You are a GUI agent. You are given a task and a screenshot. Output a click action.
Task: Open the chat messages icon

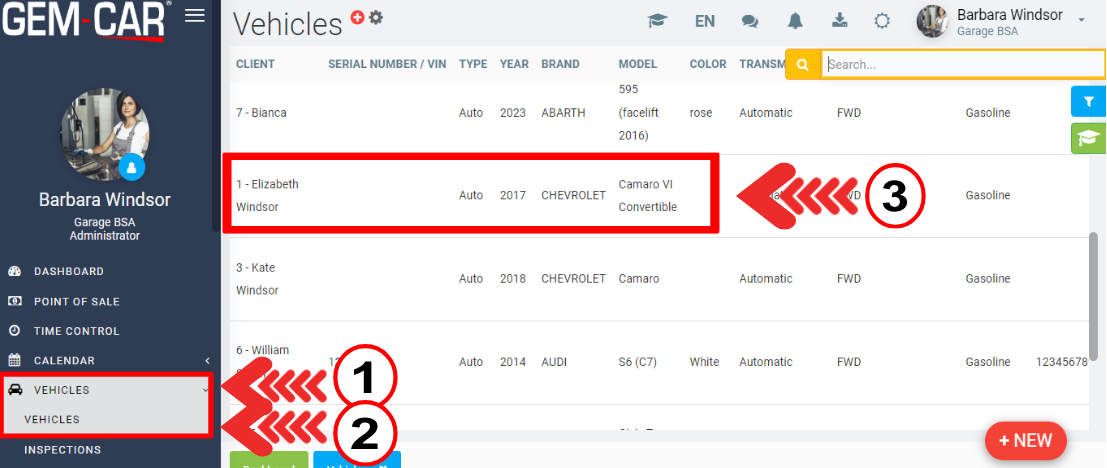pyautogui.click(x=750, y=21)
